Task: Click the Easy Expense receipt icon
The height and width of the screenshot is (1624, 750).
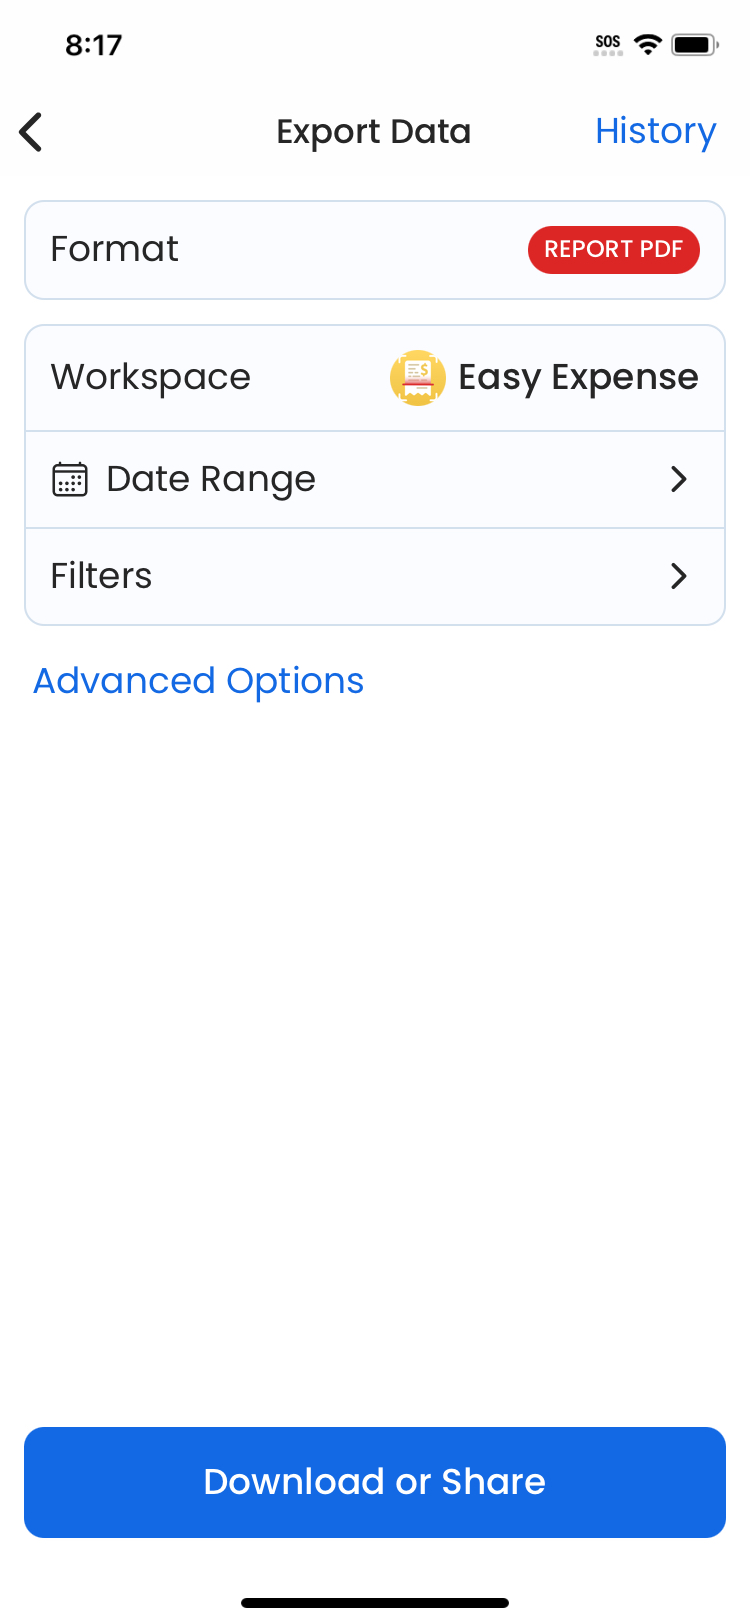Action: (417, 377)
